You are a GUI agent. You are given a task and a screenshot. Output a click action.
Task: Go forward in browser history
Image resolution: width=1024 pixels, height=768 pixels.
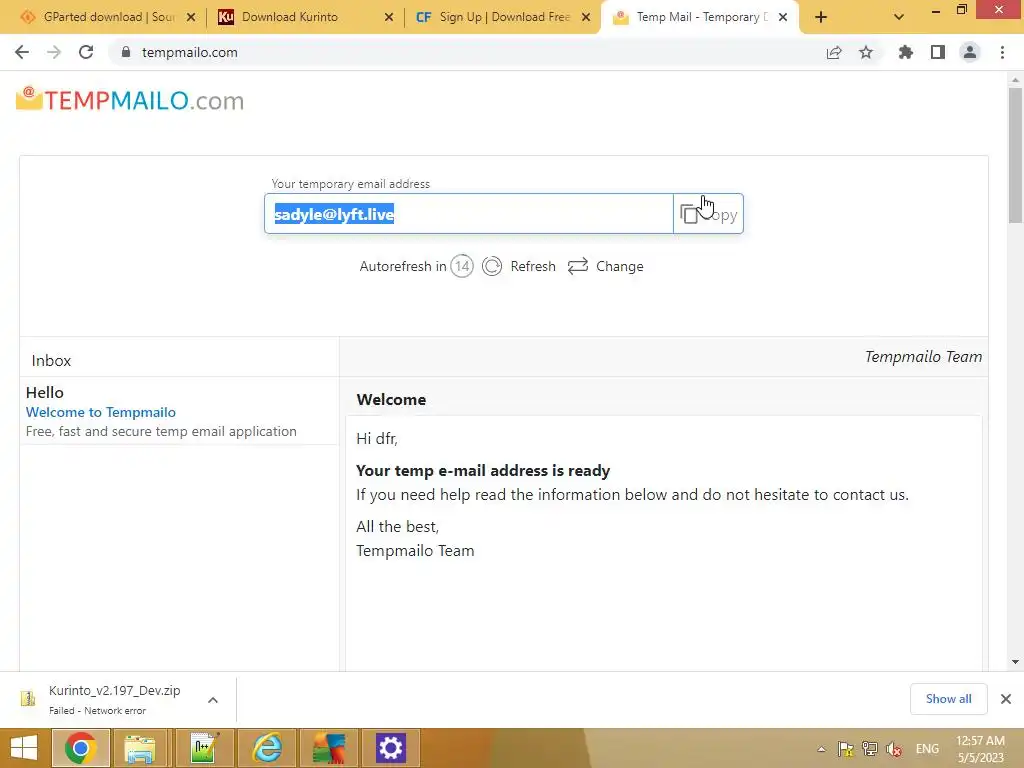(54, 52)
